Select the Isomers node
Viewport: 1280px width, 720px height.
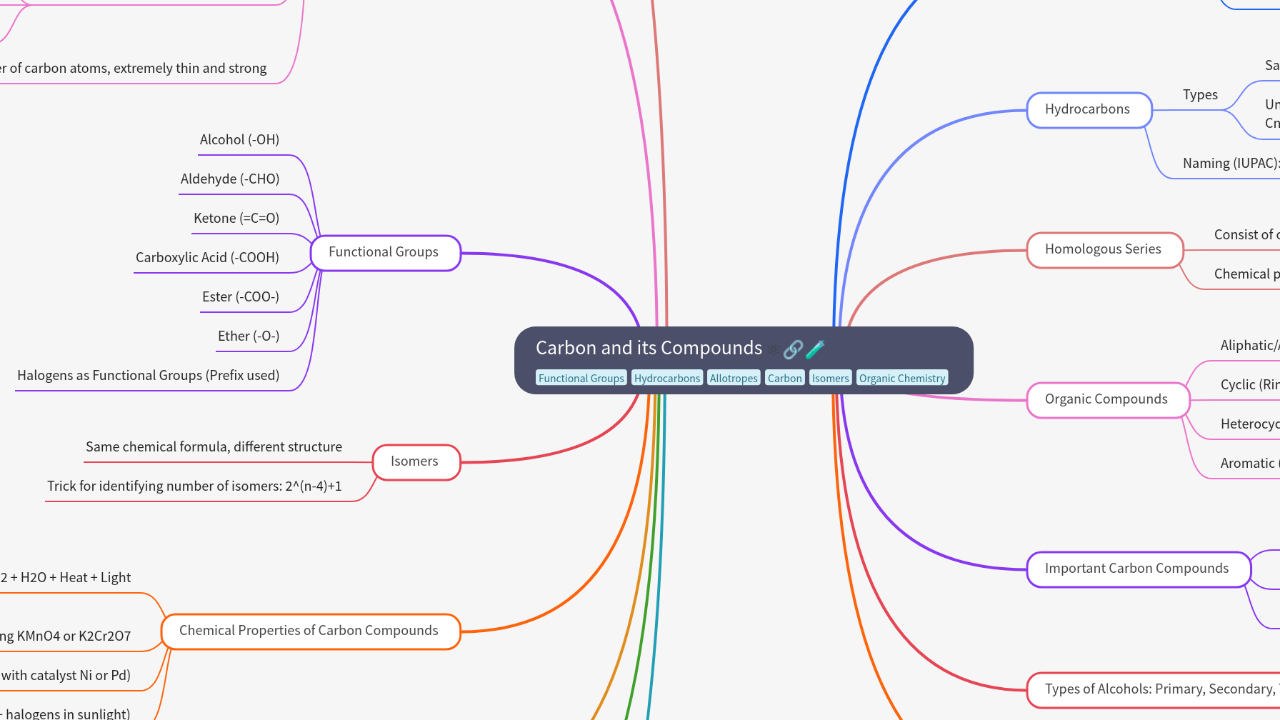[x=415, y=462]
